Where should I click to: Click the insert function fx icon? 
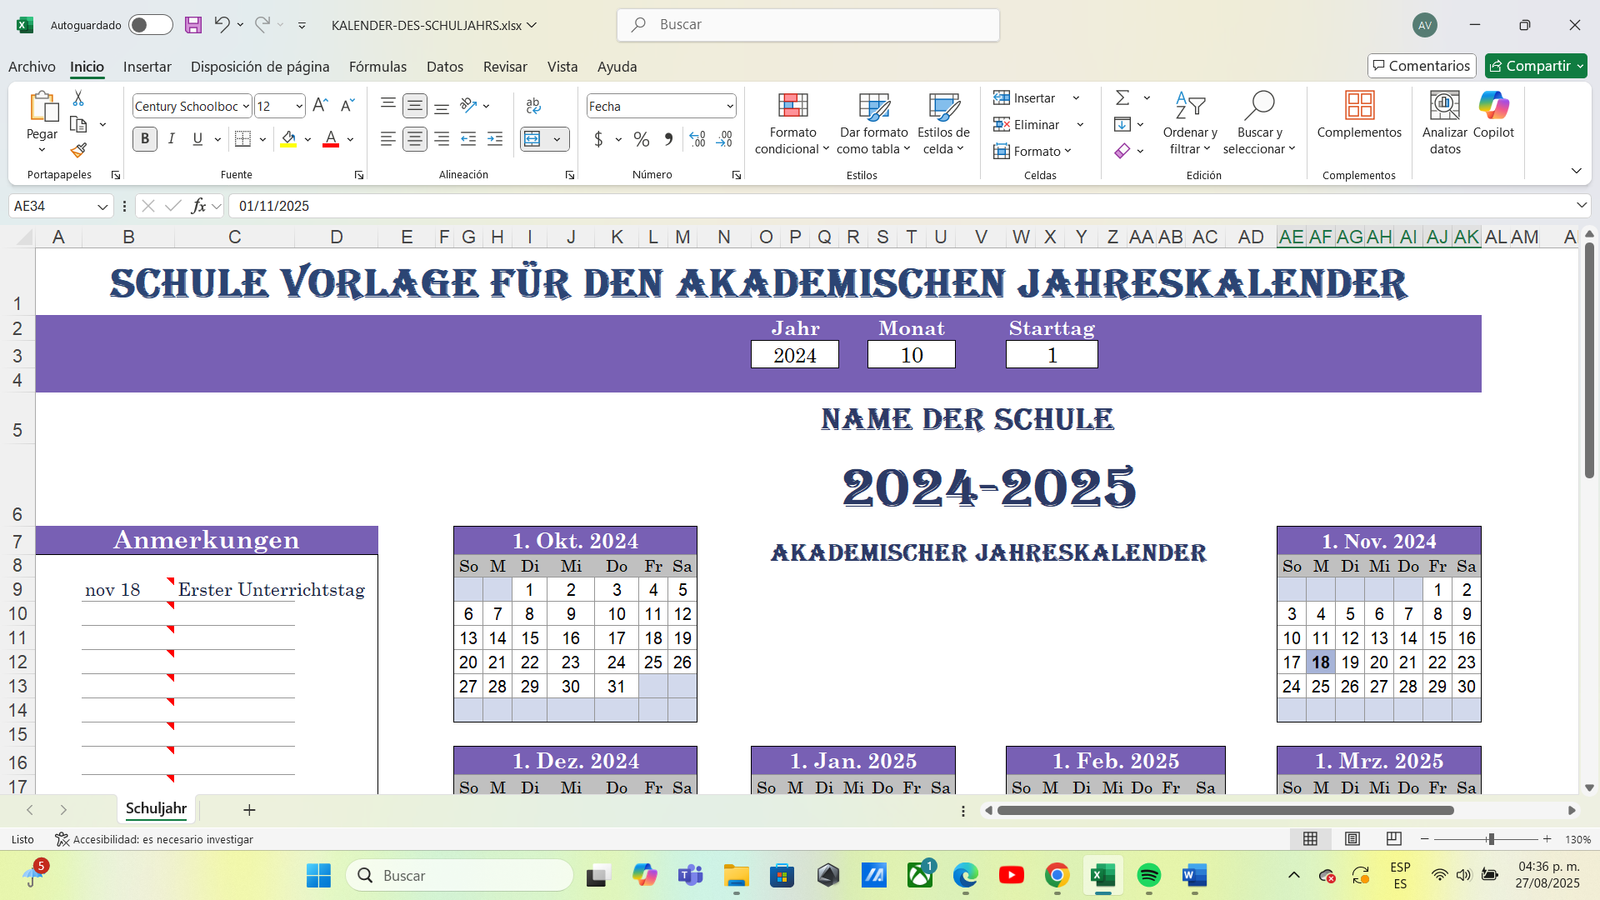coord(199,206)
